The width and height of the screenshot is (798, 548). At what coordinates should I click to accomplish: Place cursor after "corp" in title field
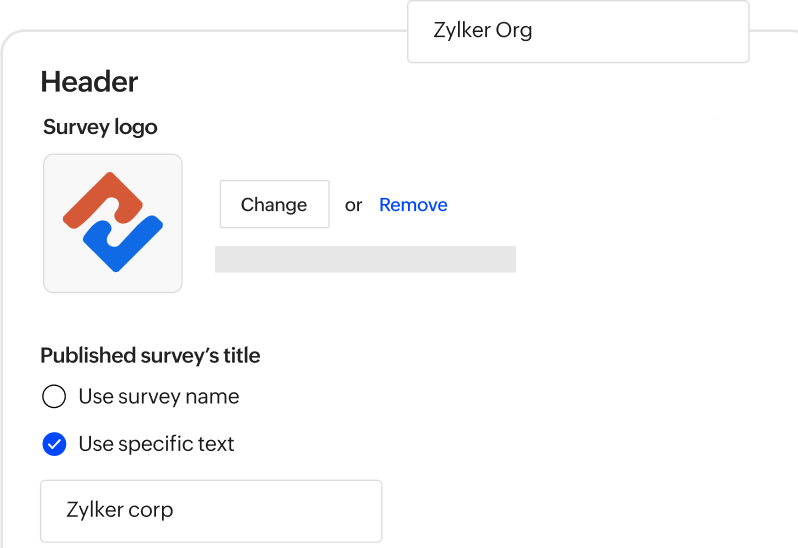click(175, 510)
